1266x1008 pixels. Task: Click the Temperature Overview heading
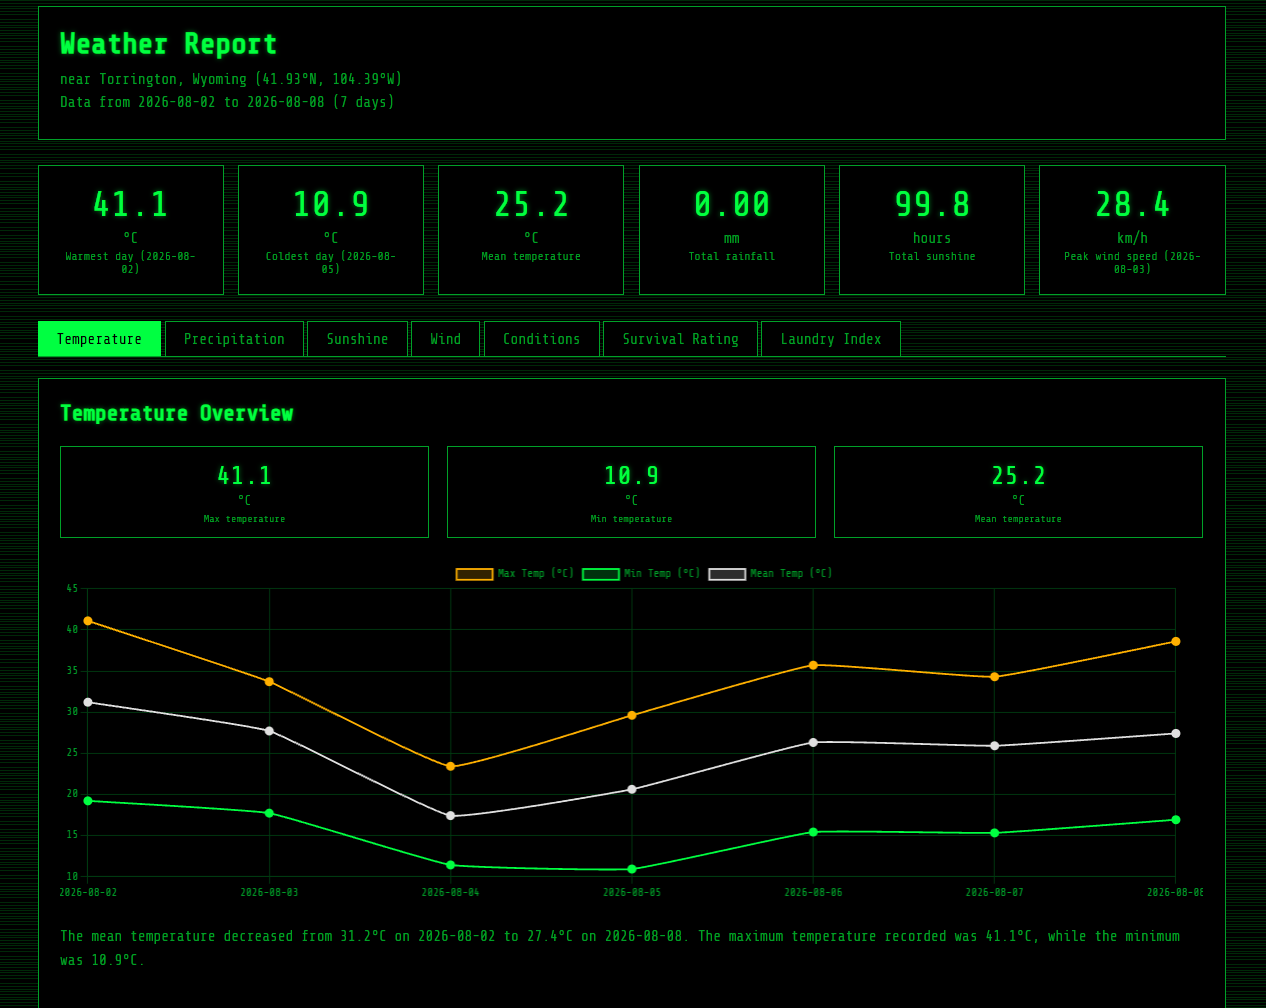click(176, 413)
